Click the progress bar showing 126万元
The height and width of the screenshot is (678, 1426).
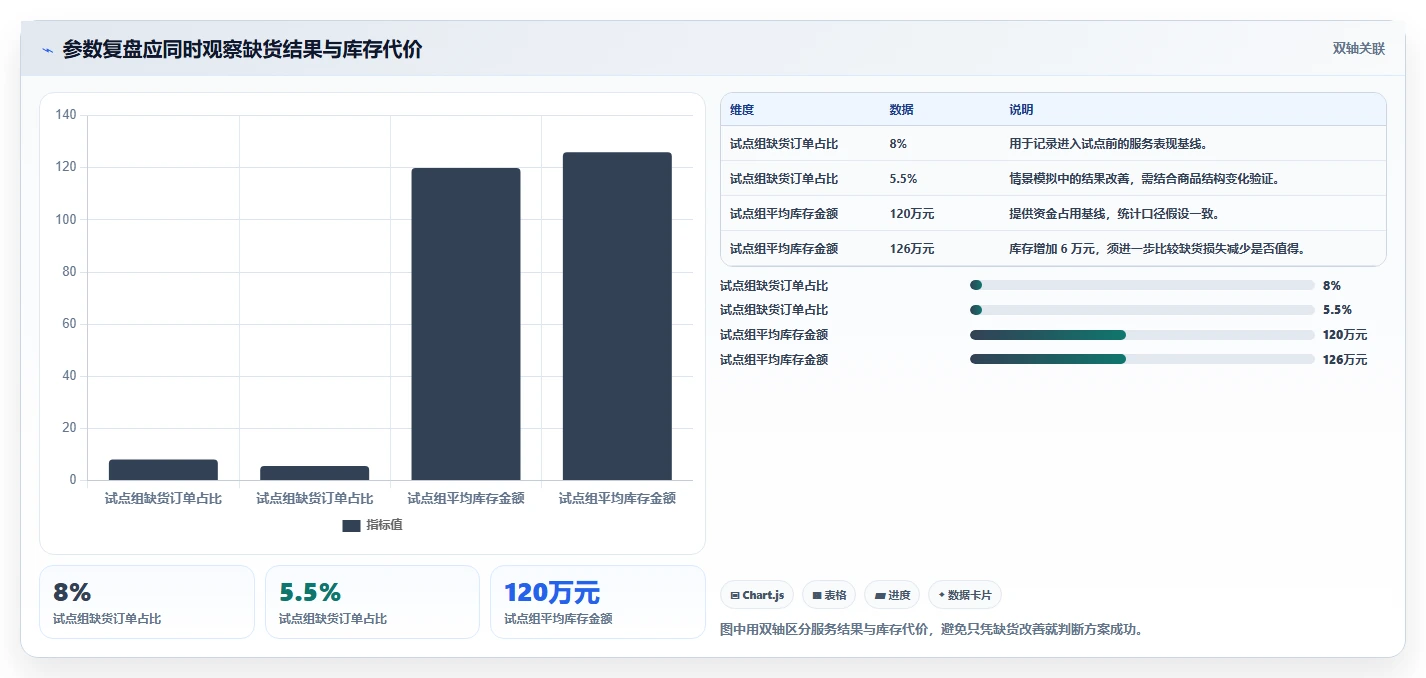tap(1142, 359)
